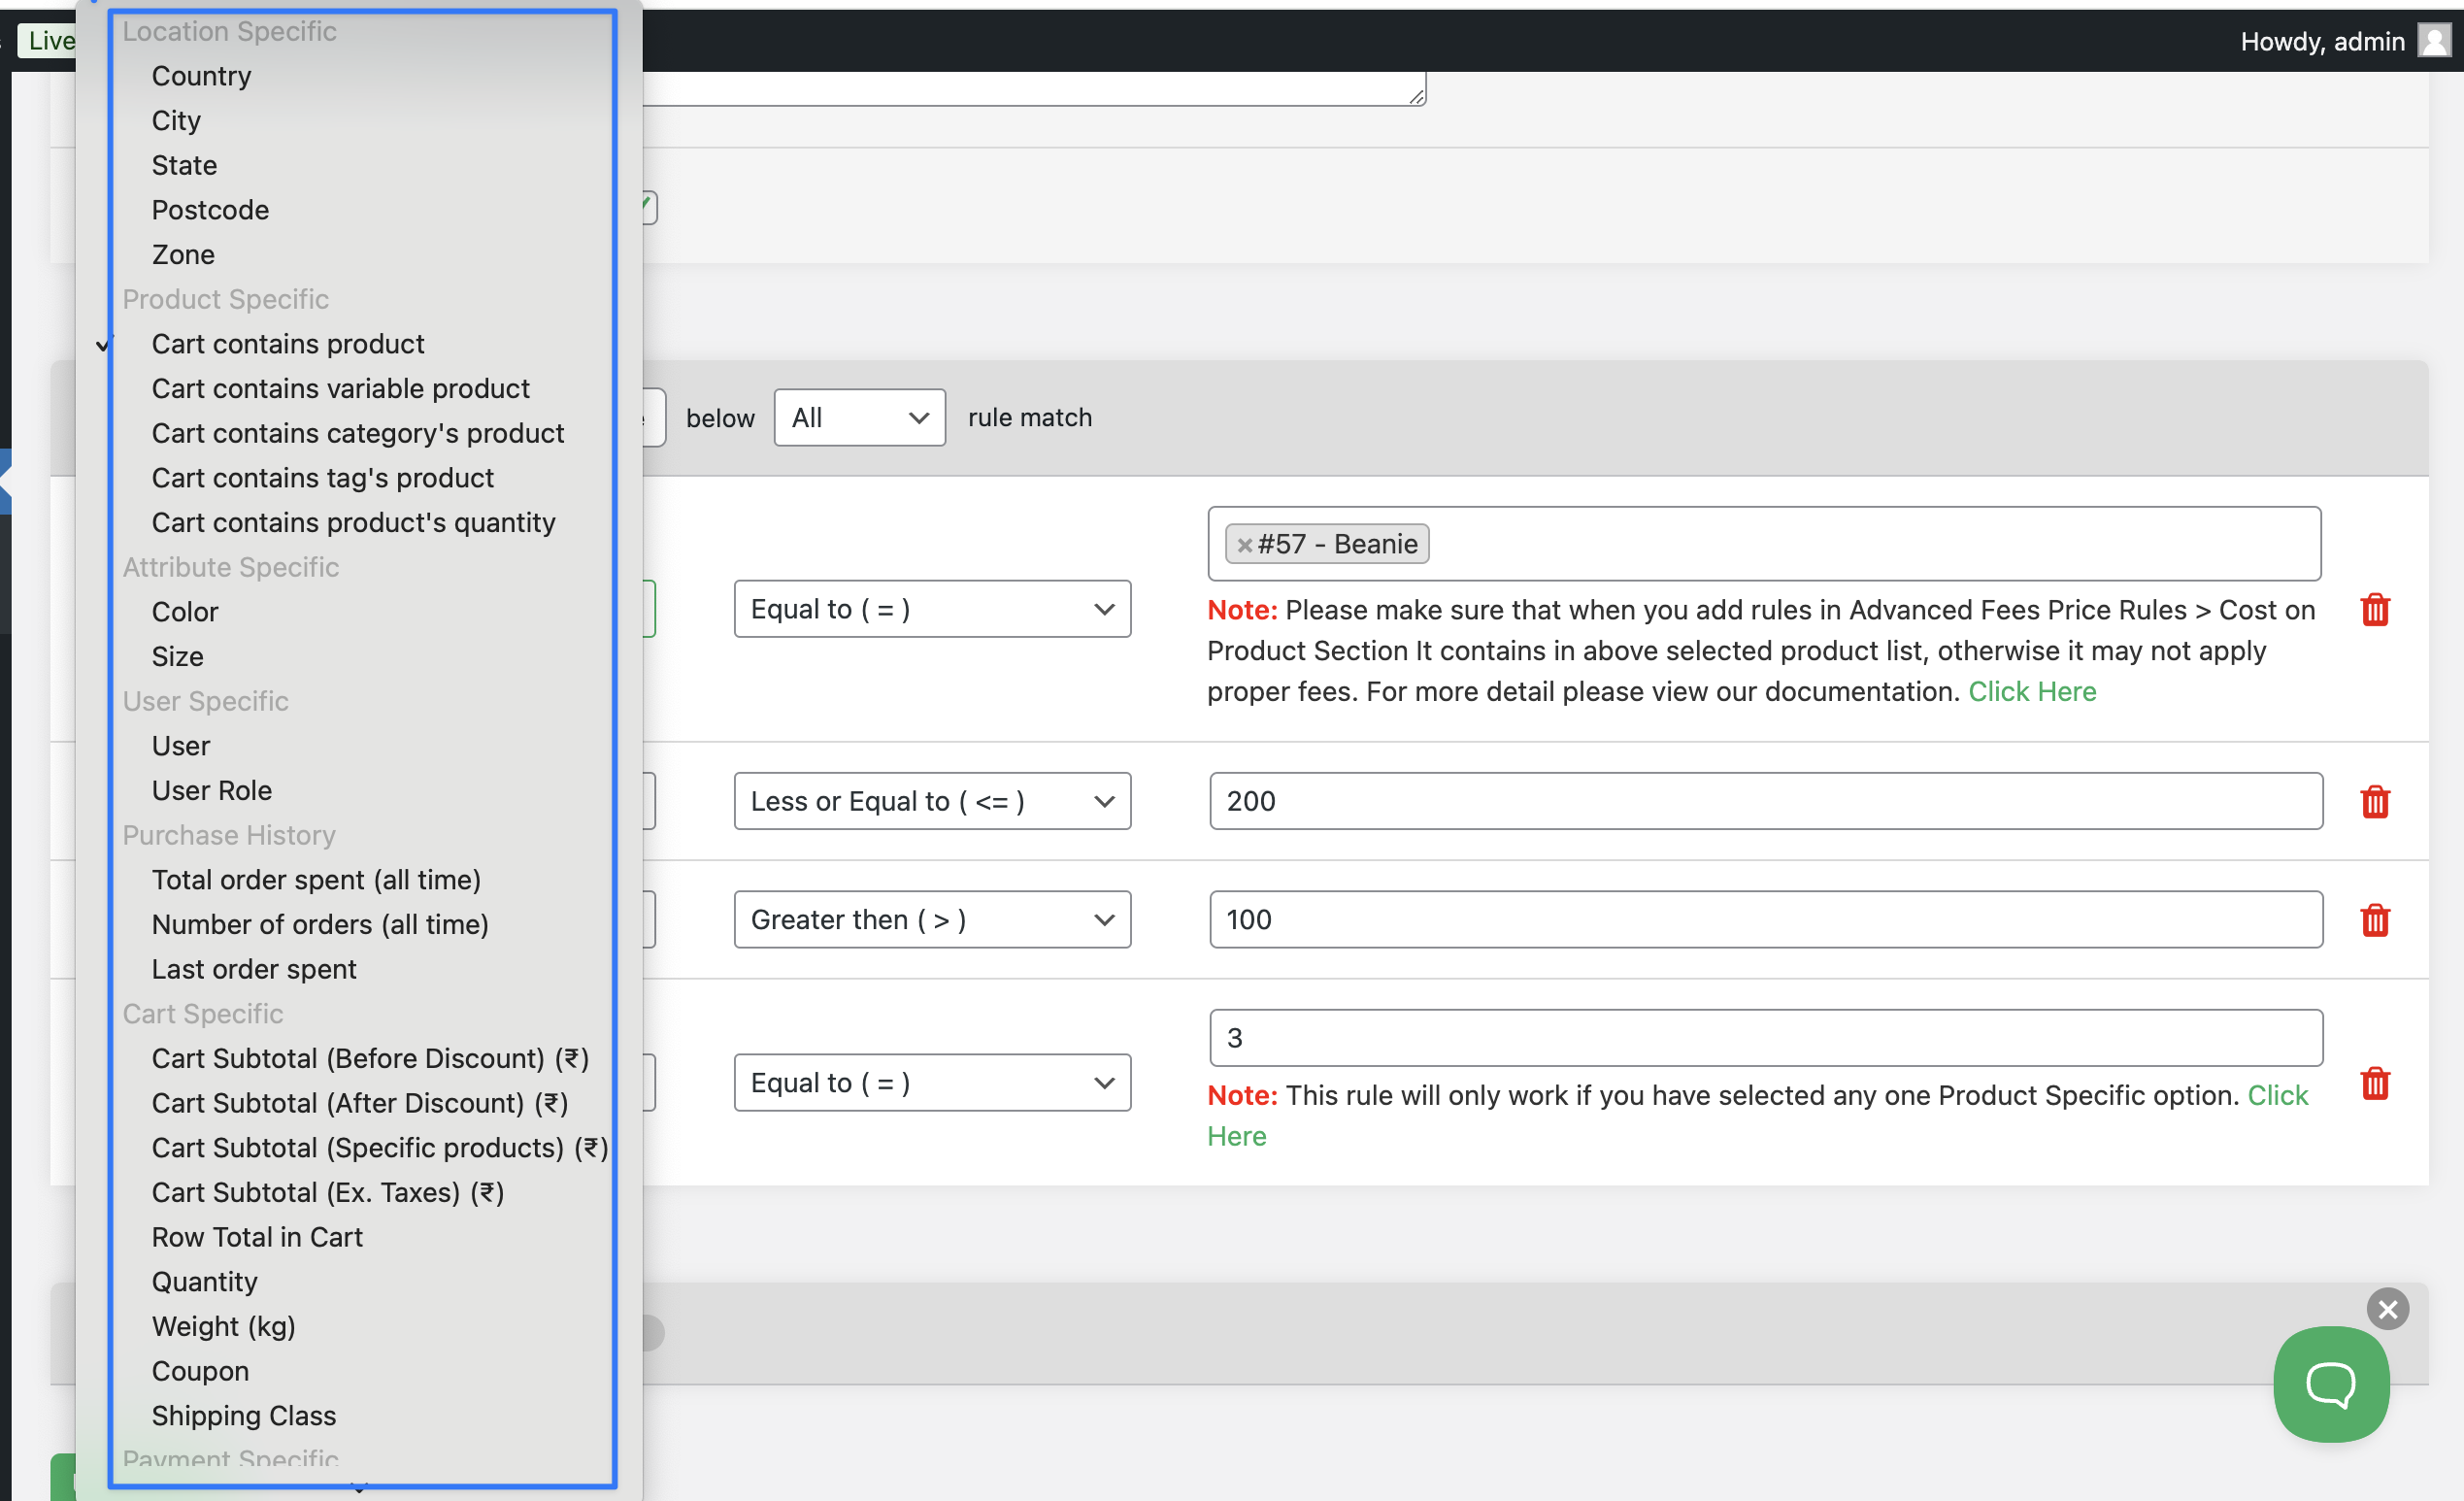Click the value field containing 100

coord(1765,919)
